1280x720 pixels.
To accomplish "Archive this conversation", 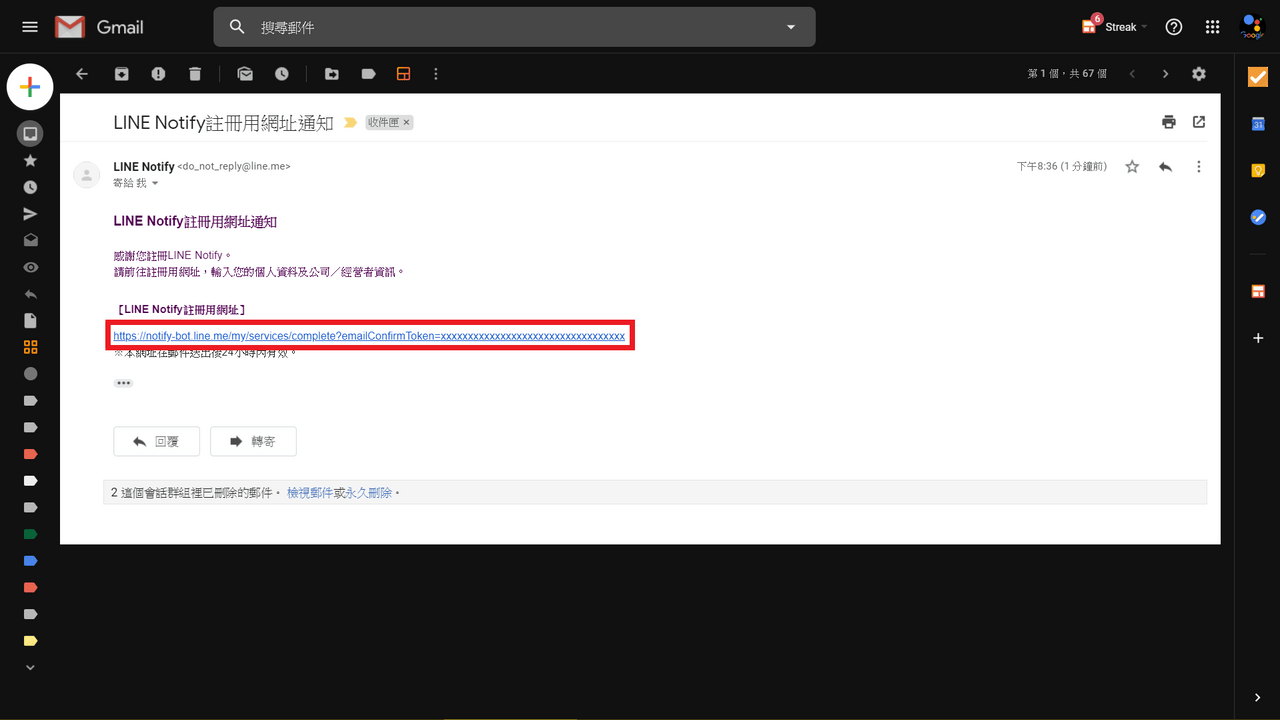I will pos(121,74).
